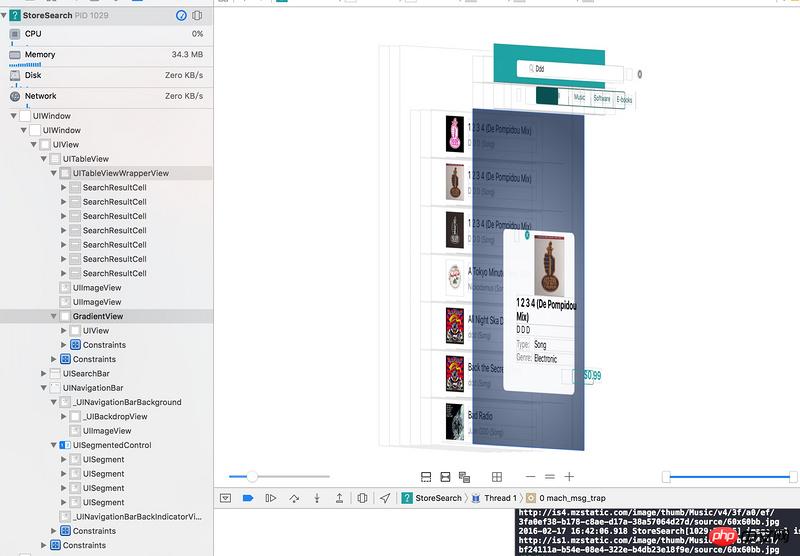Click the Continue program execution icon
Viewport: 800px width, 556px height.
271,498
